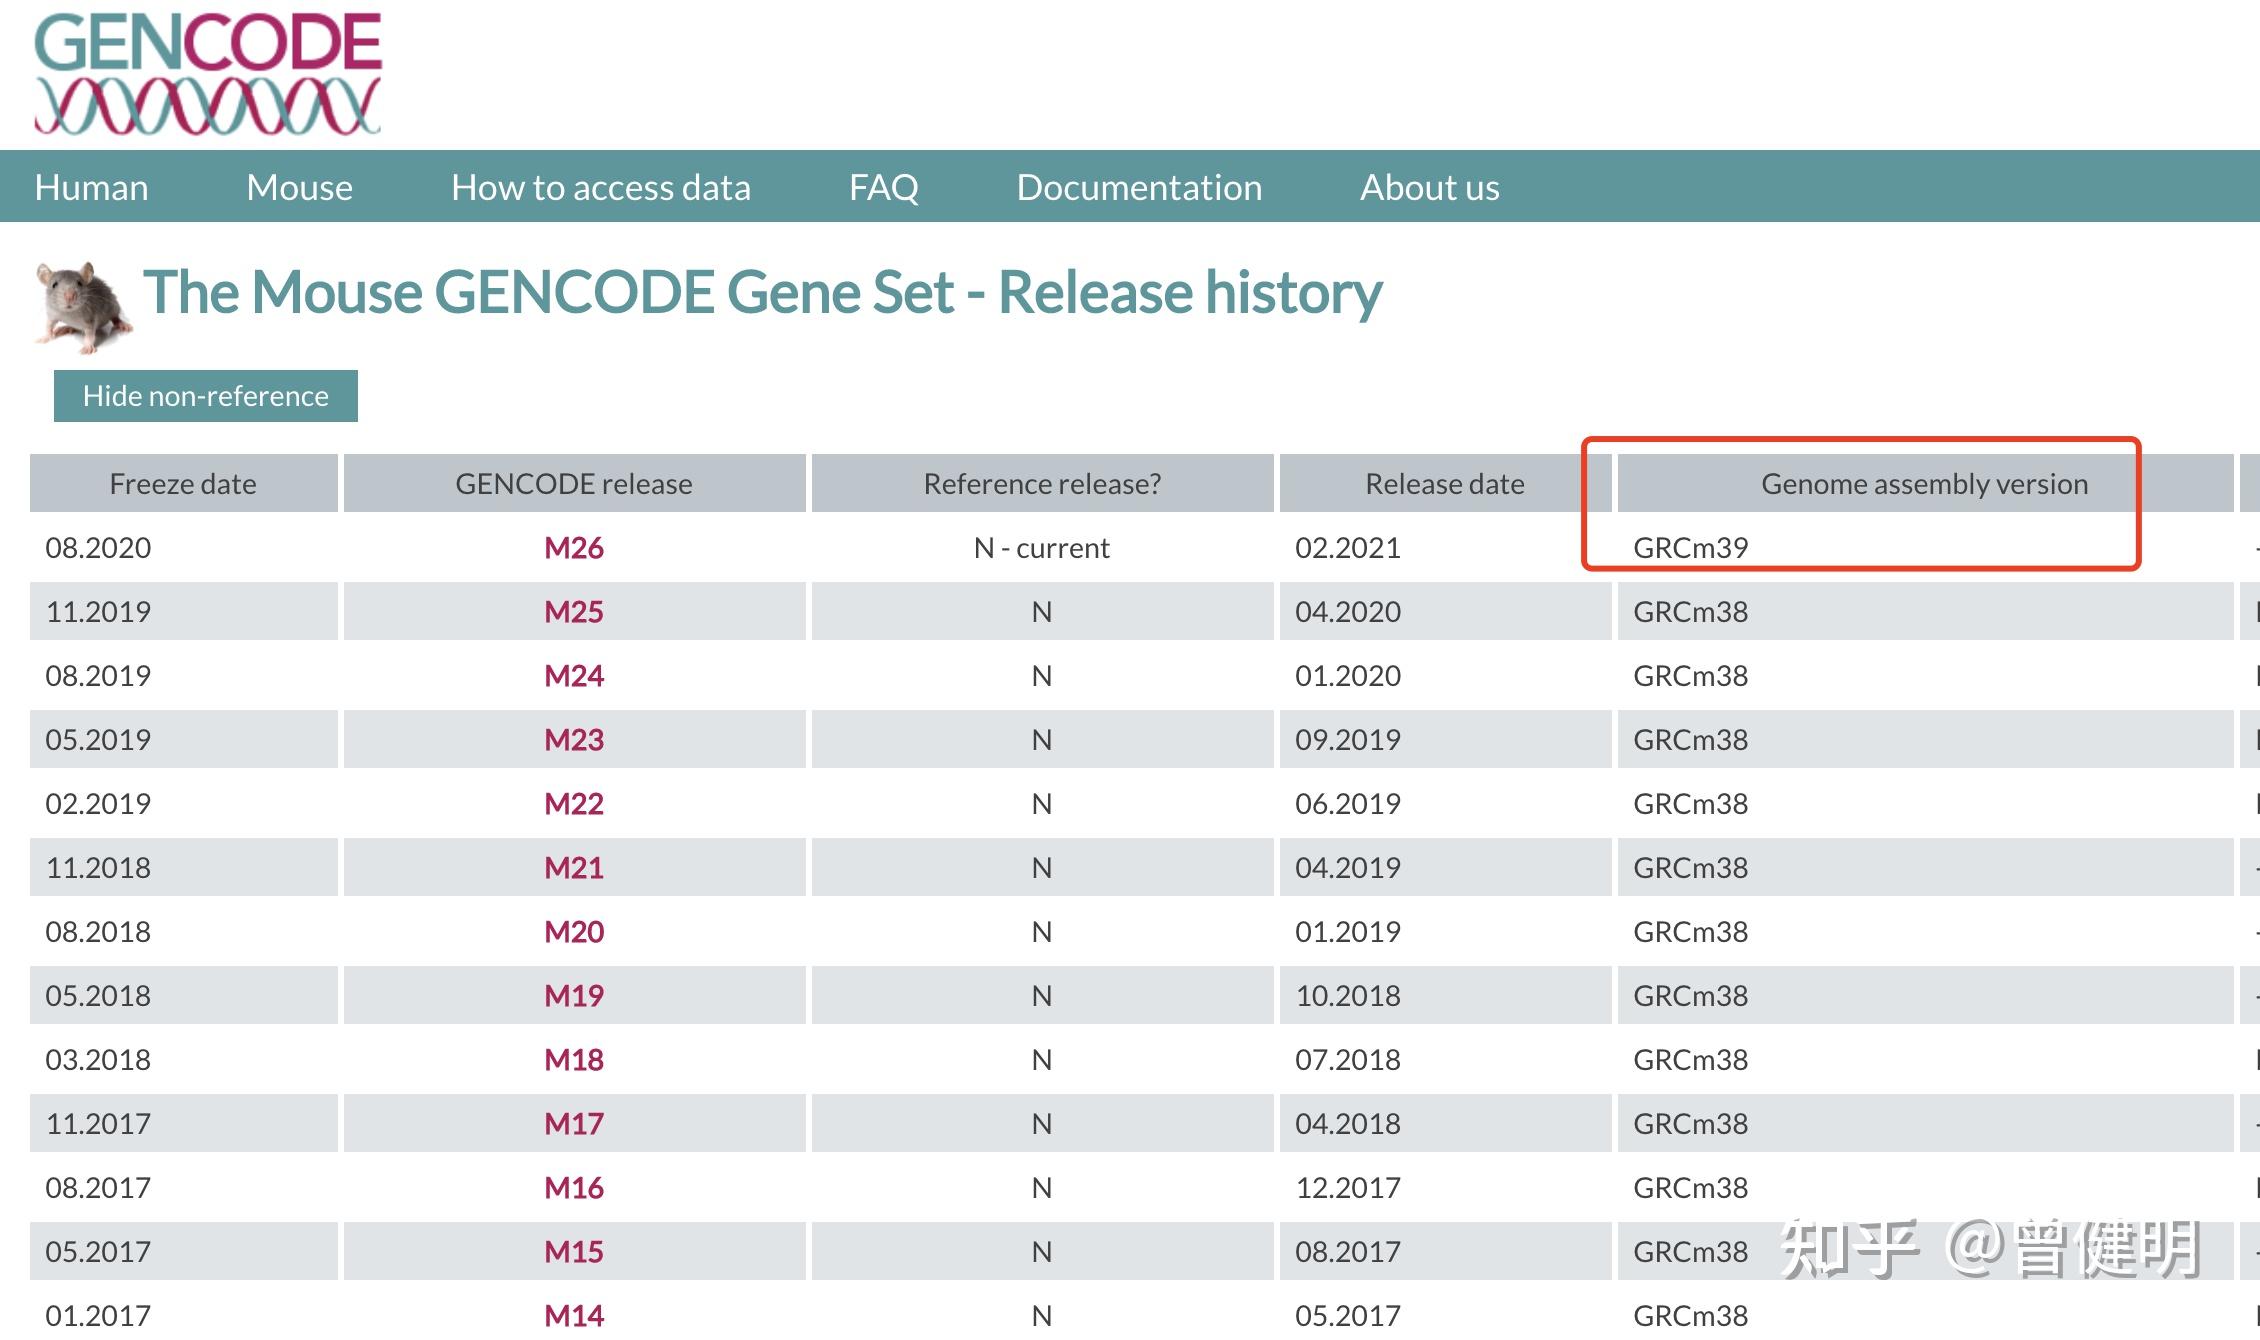Go to the FAQ page
2260x1340 pixels.
click(883, 187)
